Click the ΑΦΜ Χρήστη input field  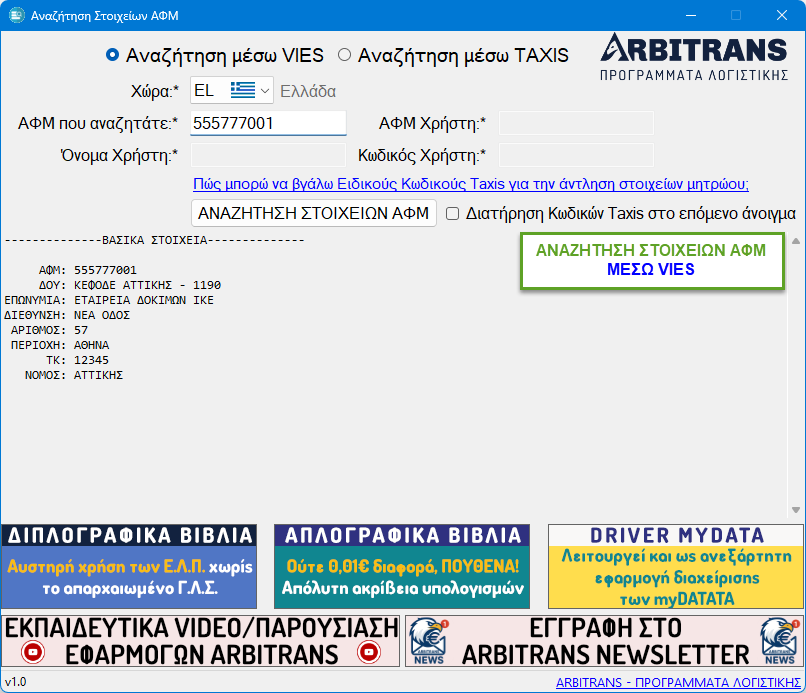[x=576, y=123]
